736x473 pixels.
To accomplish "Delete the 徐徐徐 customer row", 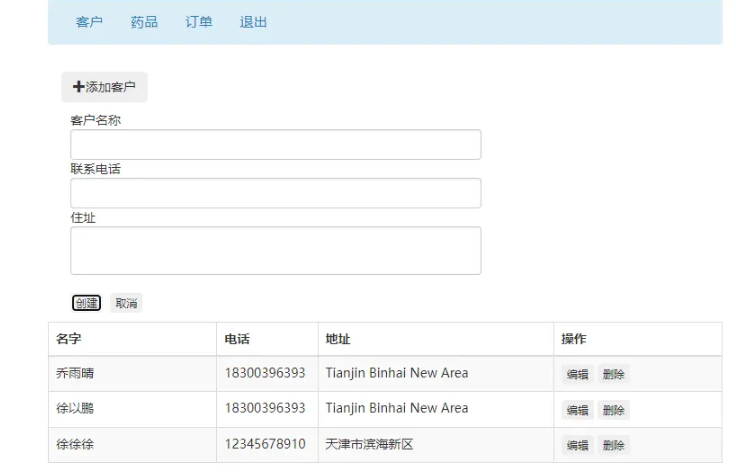I will (x=613, y=445).
